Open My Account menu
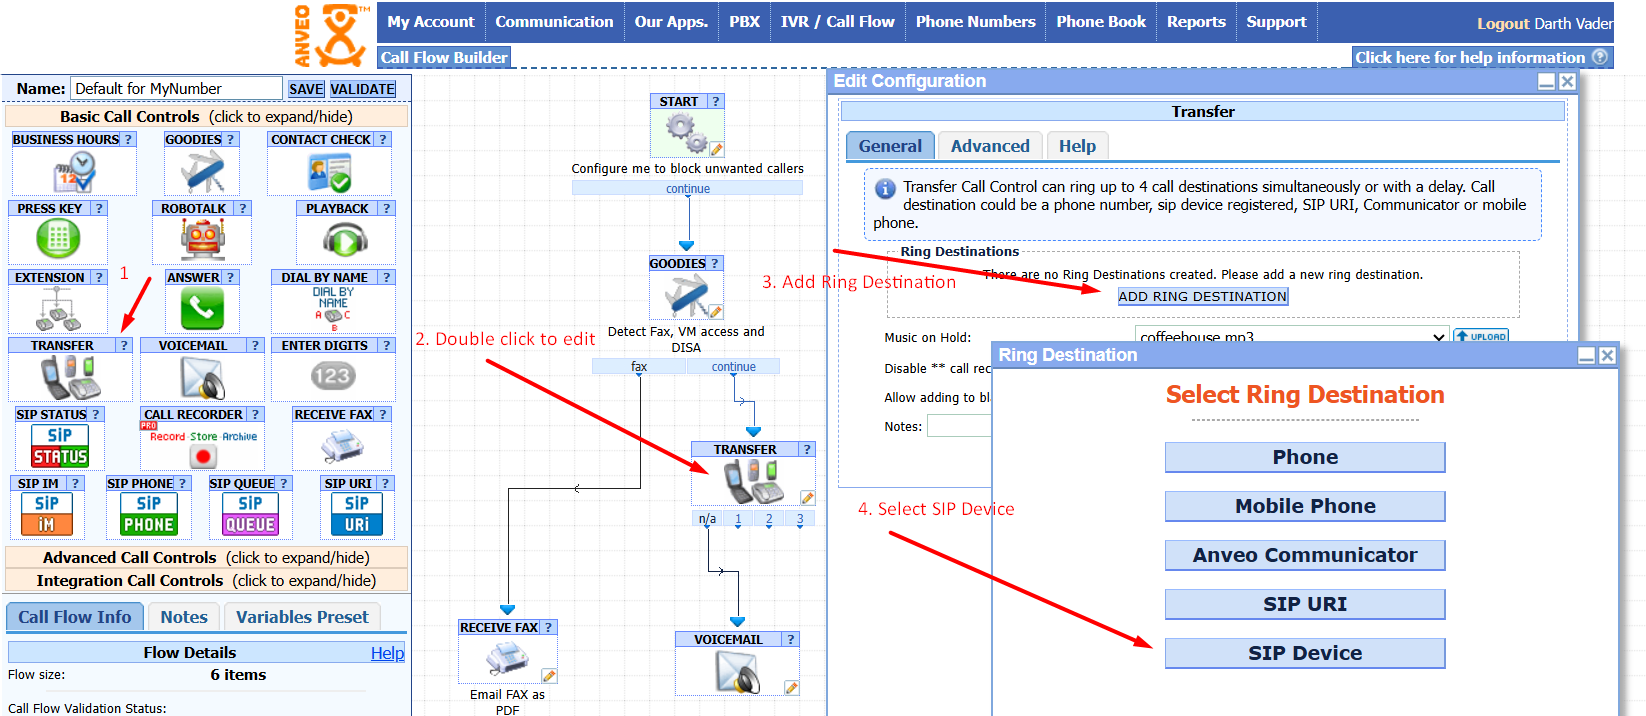 [431, 22]
